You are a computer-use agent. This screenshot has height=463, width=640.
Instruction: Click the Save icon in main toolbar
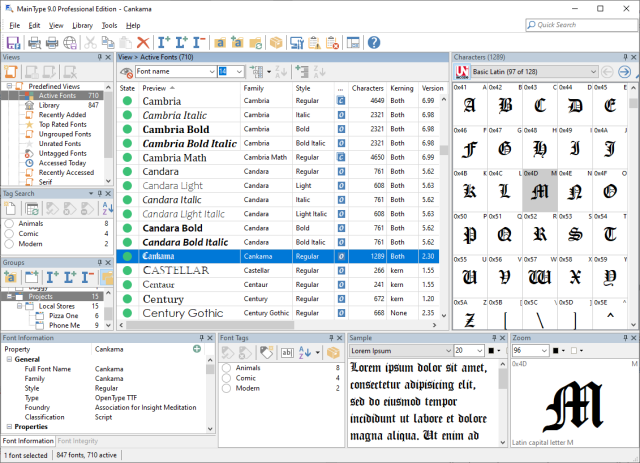[13, 42]
